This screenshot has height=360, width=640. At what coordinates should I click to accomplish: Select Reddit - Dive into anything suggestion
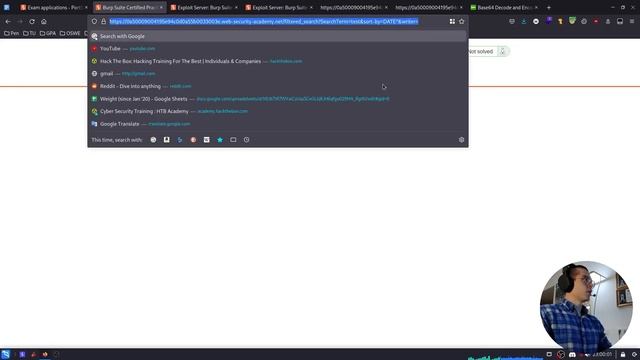point(278,86)
